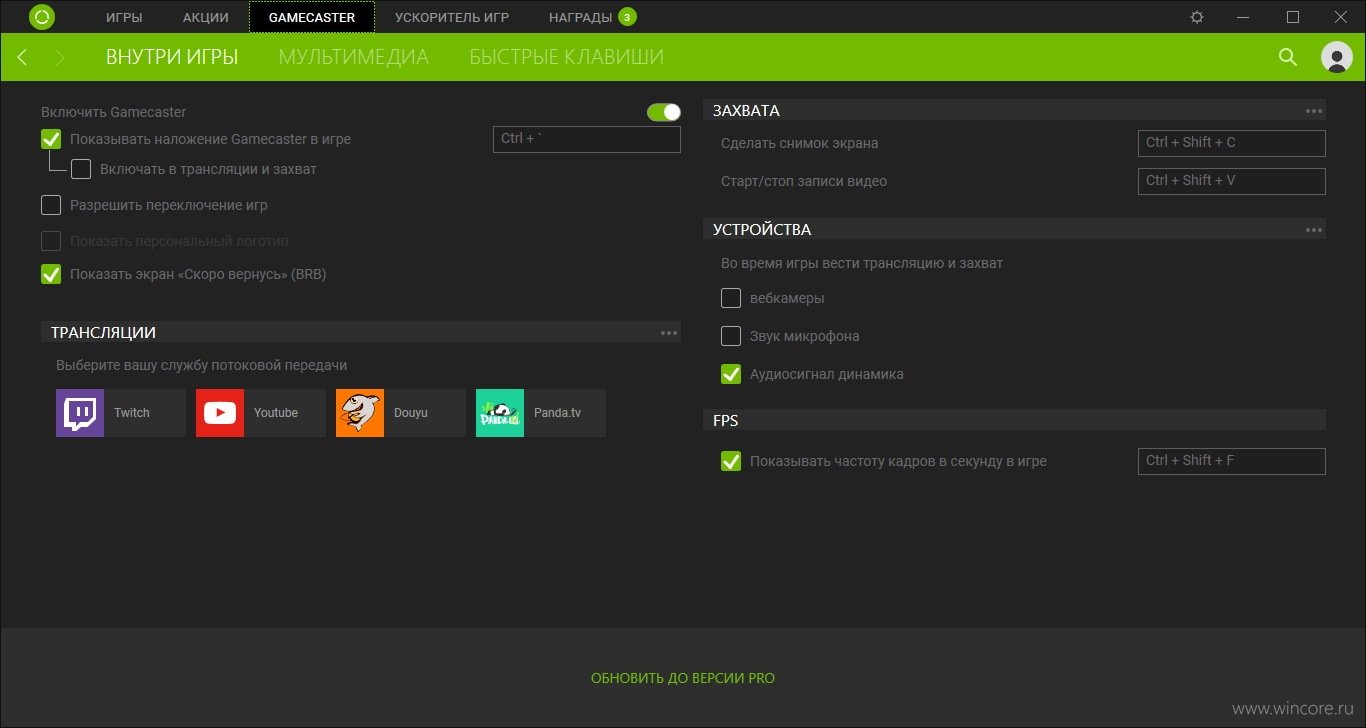
Task: Pick the Panda.tv streaming service
Action: 540,413
